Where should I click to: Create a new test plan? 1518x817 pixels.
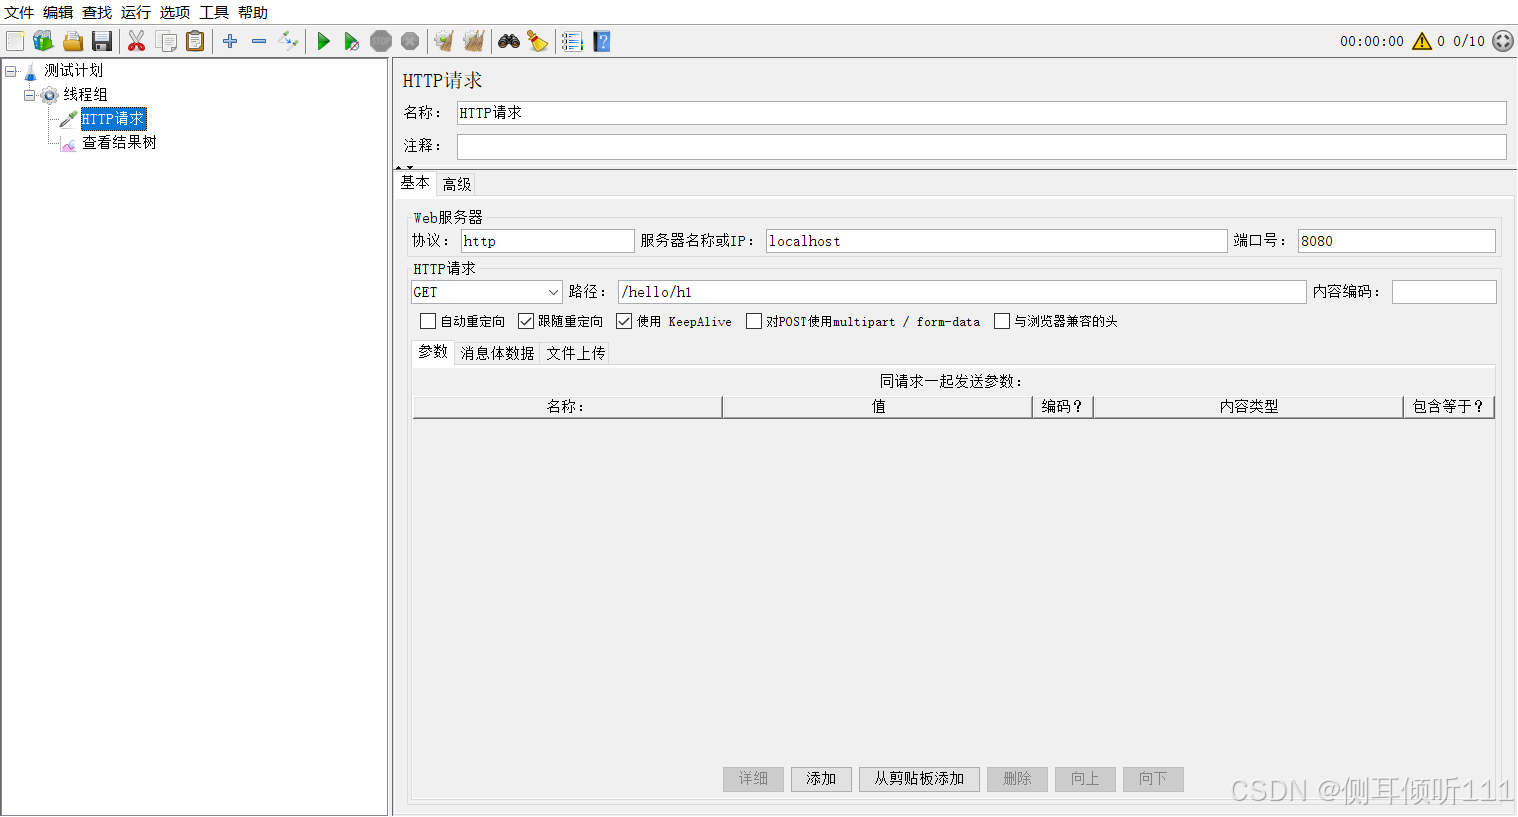tap(15, 41)
